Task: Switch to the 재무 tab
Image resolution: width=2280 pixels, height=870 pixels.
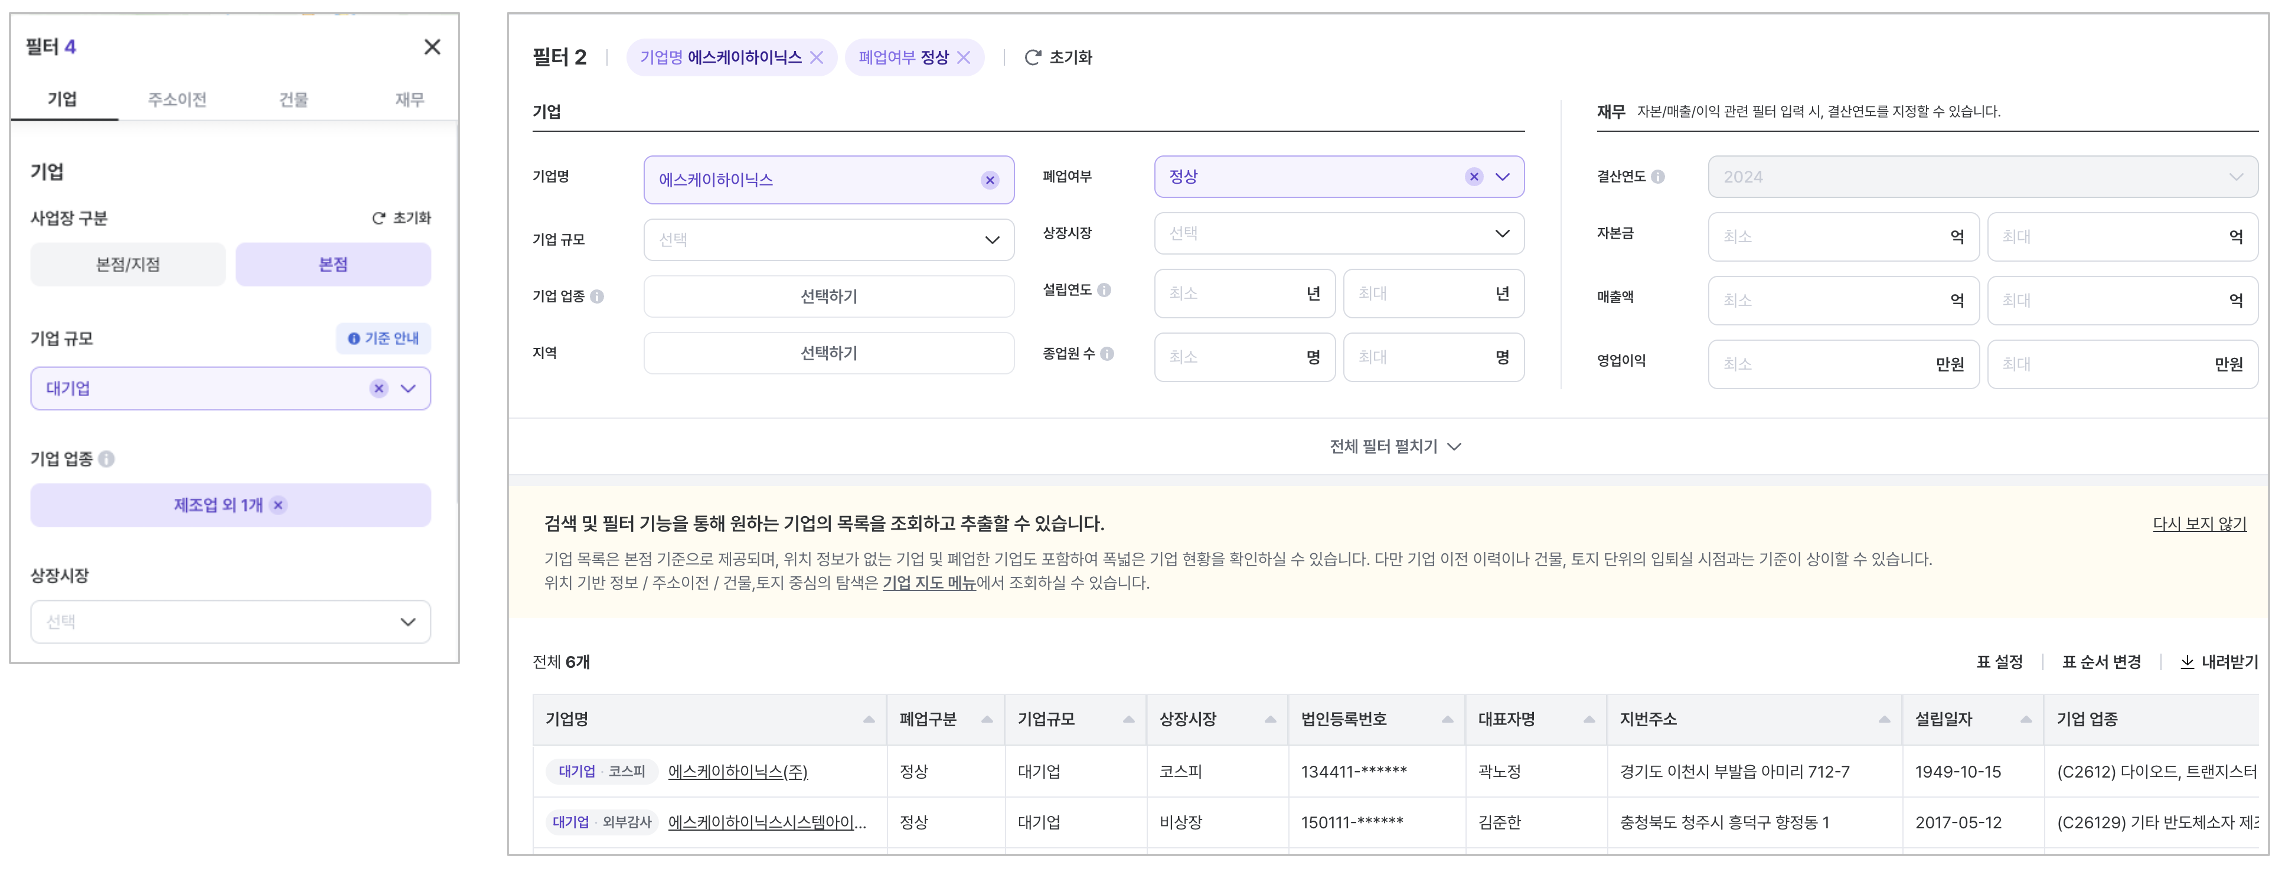Action: [x=409, y=100]
